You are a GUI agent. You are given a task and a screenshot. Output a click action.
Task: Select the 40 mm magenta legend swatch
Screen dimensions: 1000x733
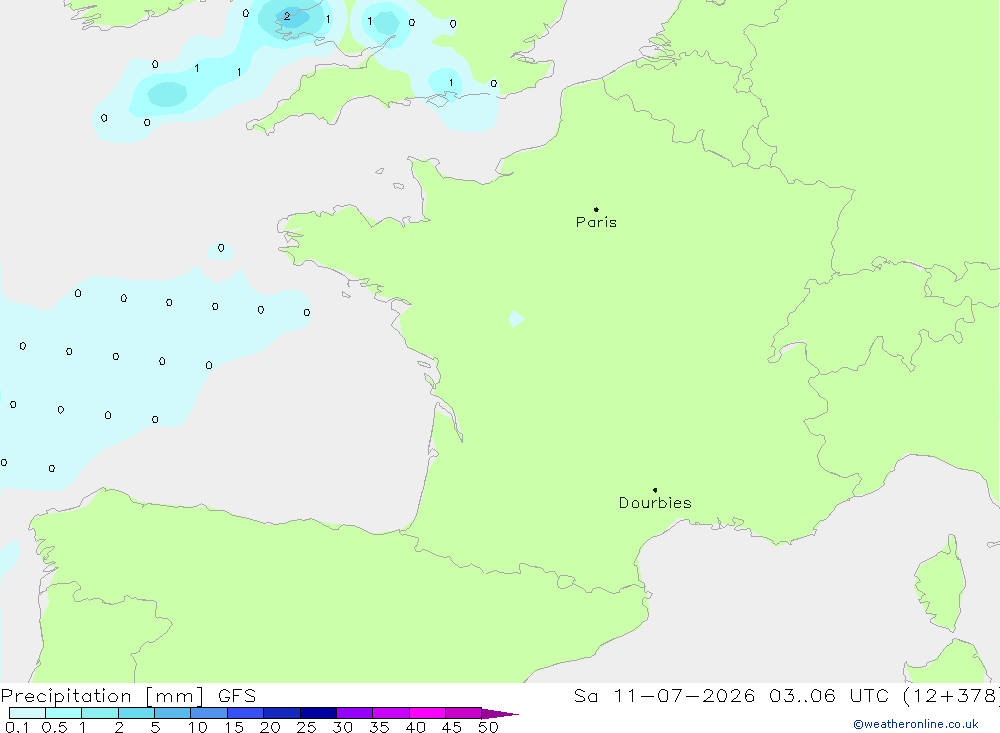[x=427, y=713]
